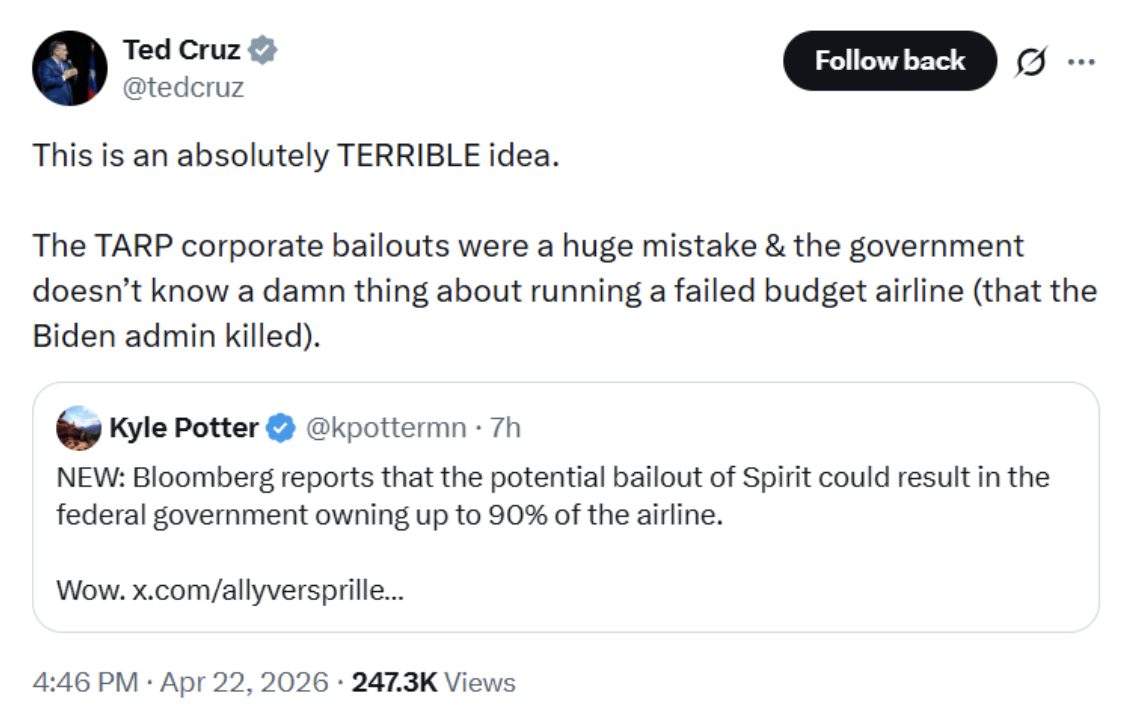Open the 247.3K Views count
This screenshot has height=706, width=1132.
432,683
